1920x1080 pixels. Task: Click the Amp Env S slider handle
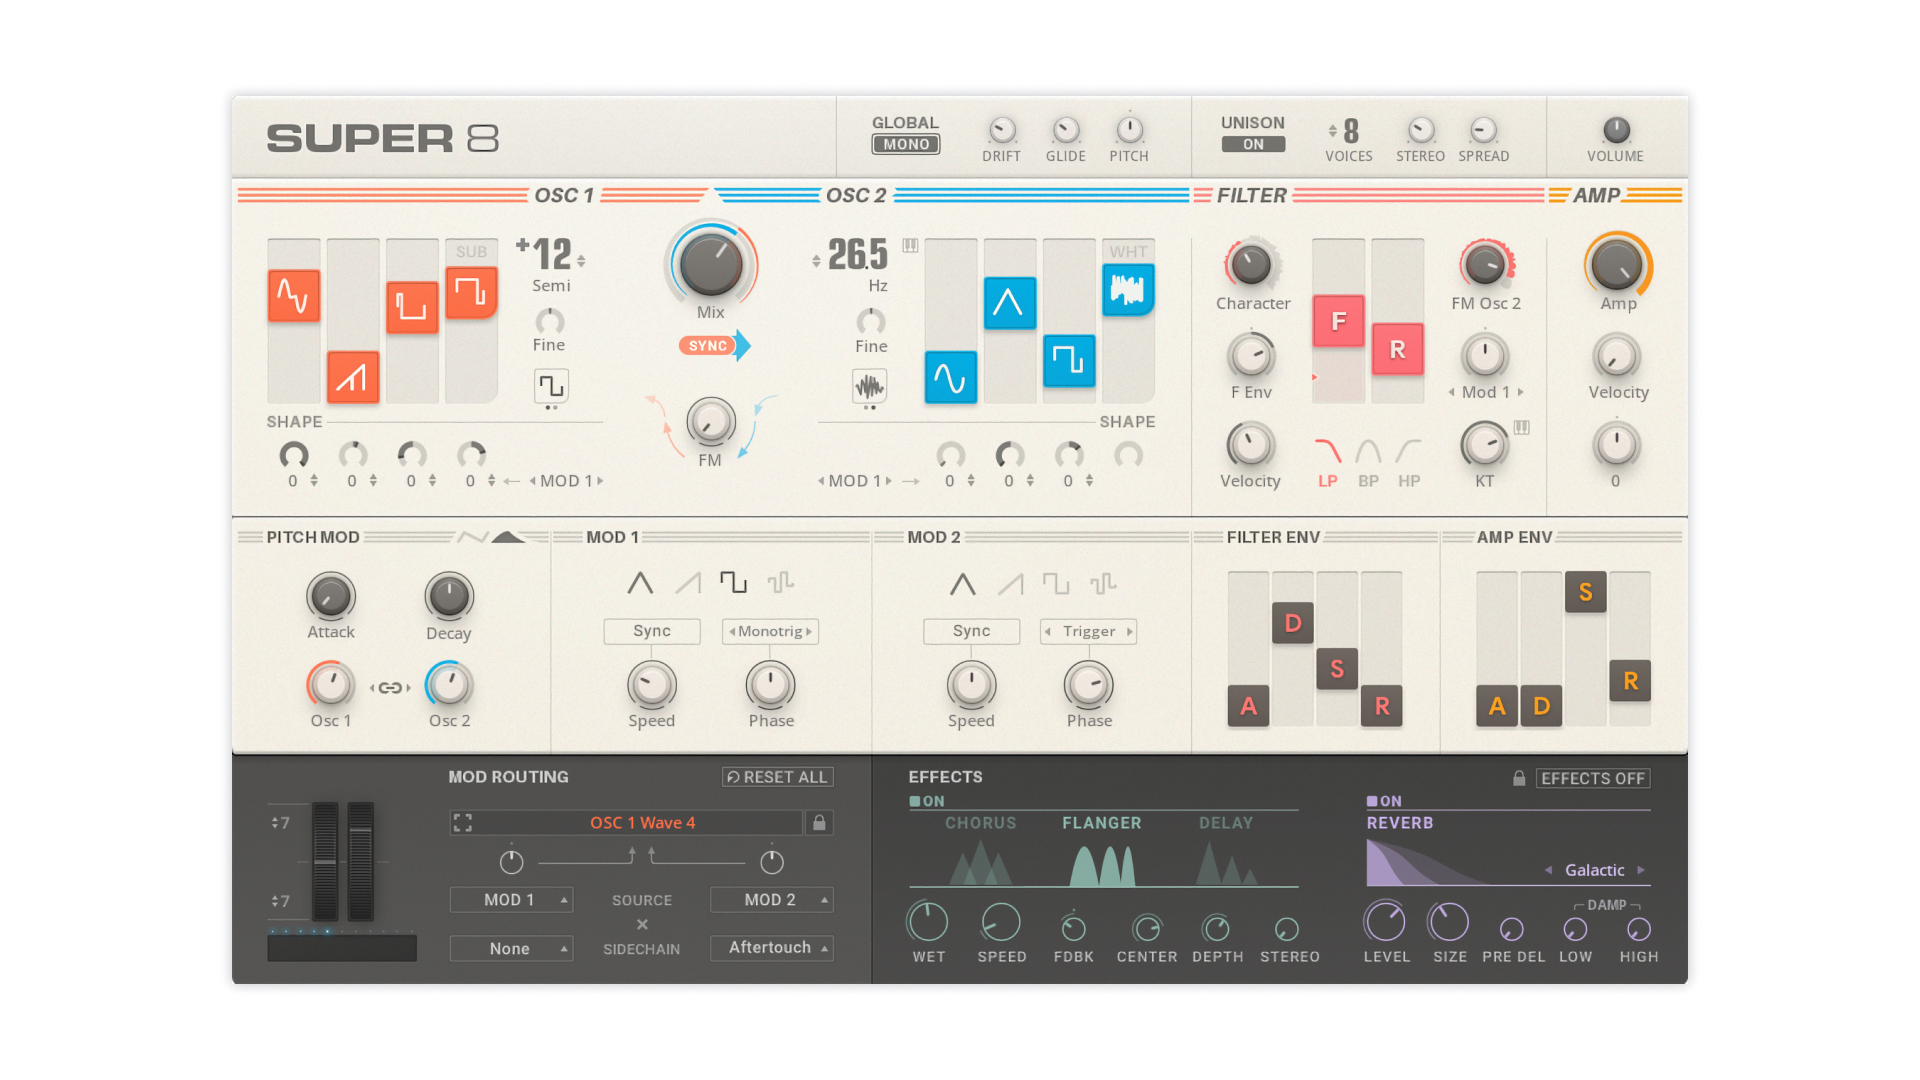click(x=1586, y=592)
